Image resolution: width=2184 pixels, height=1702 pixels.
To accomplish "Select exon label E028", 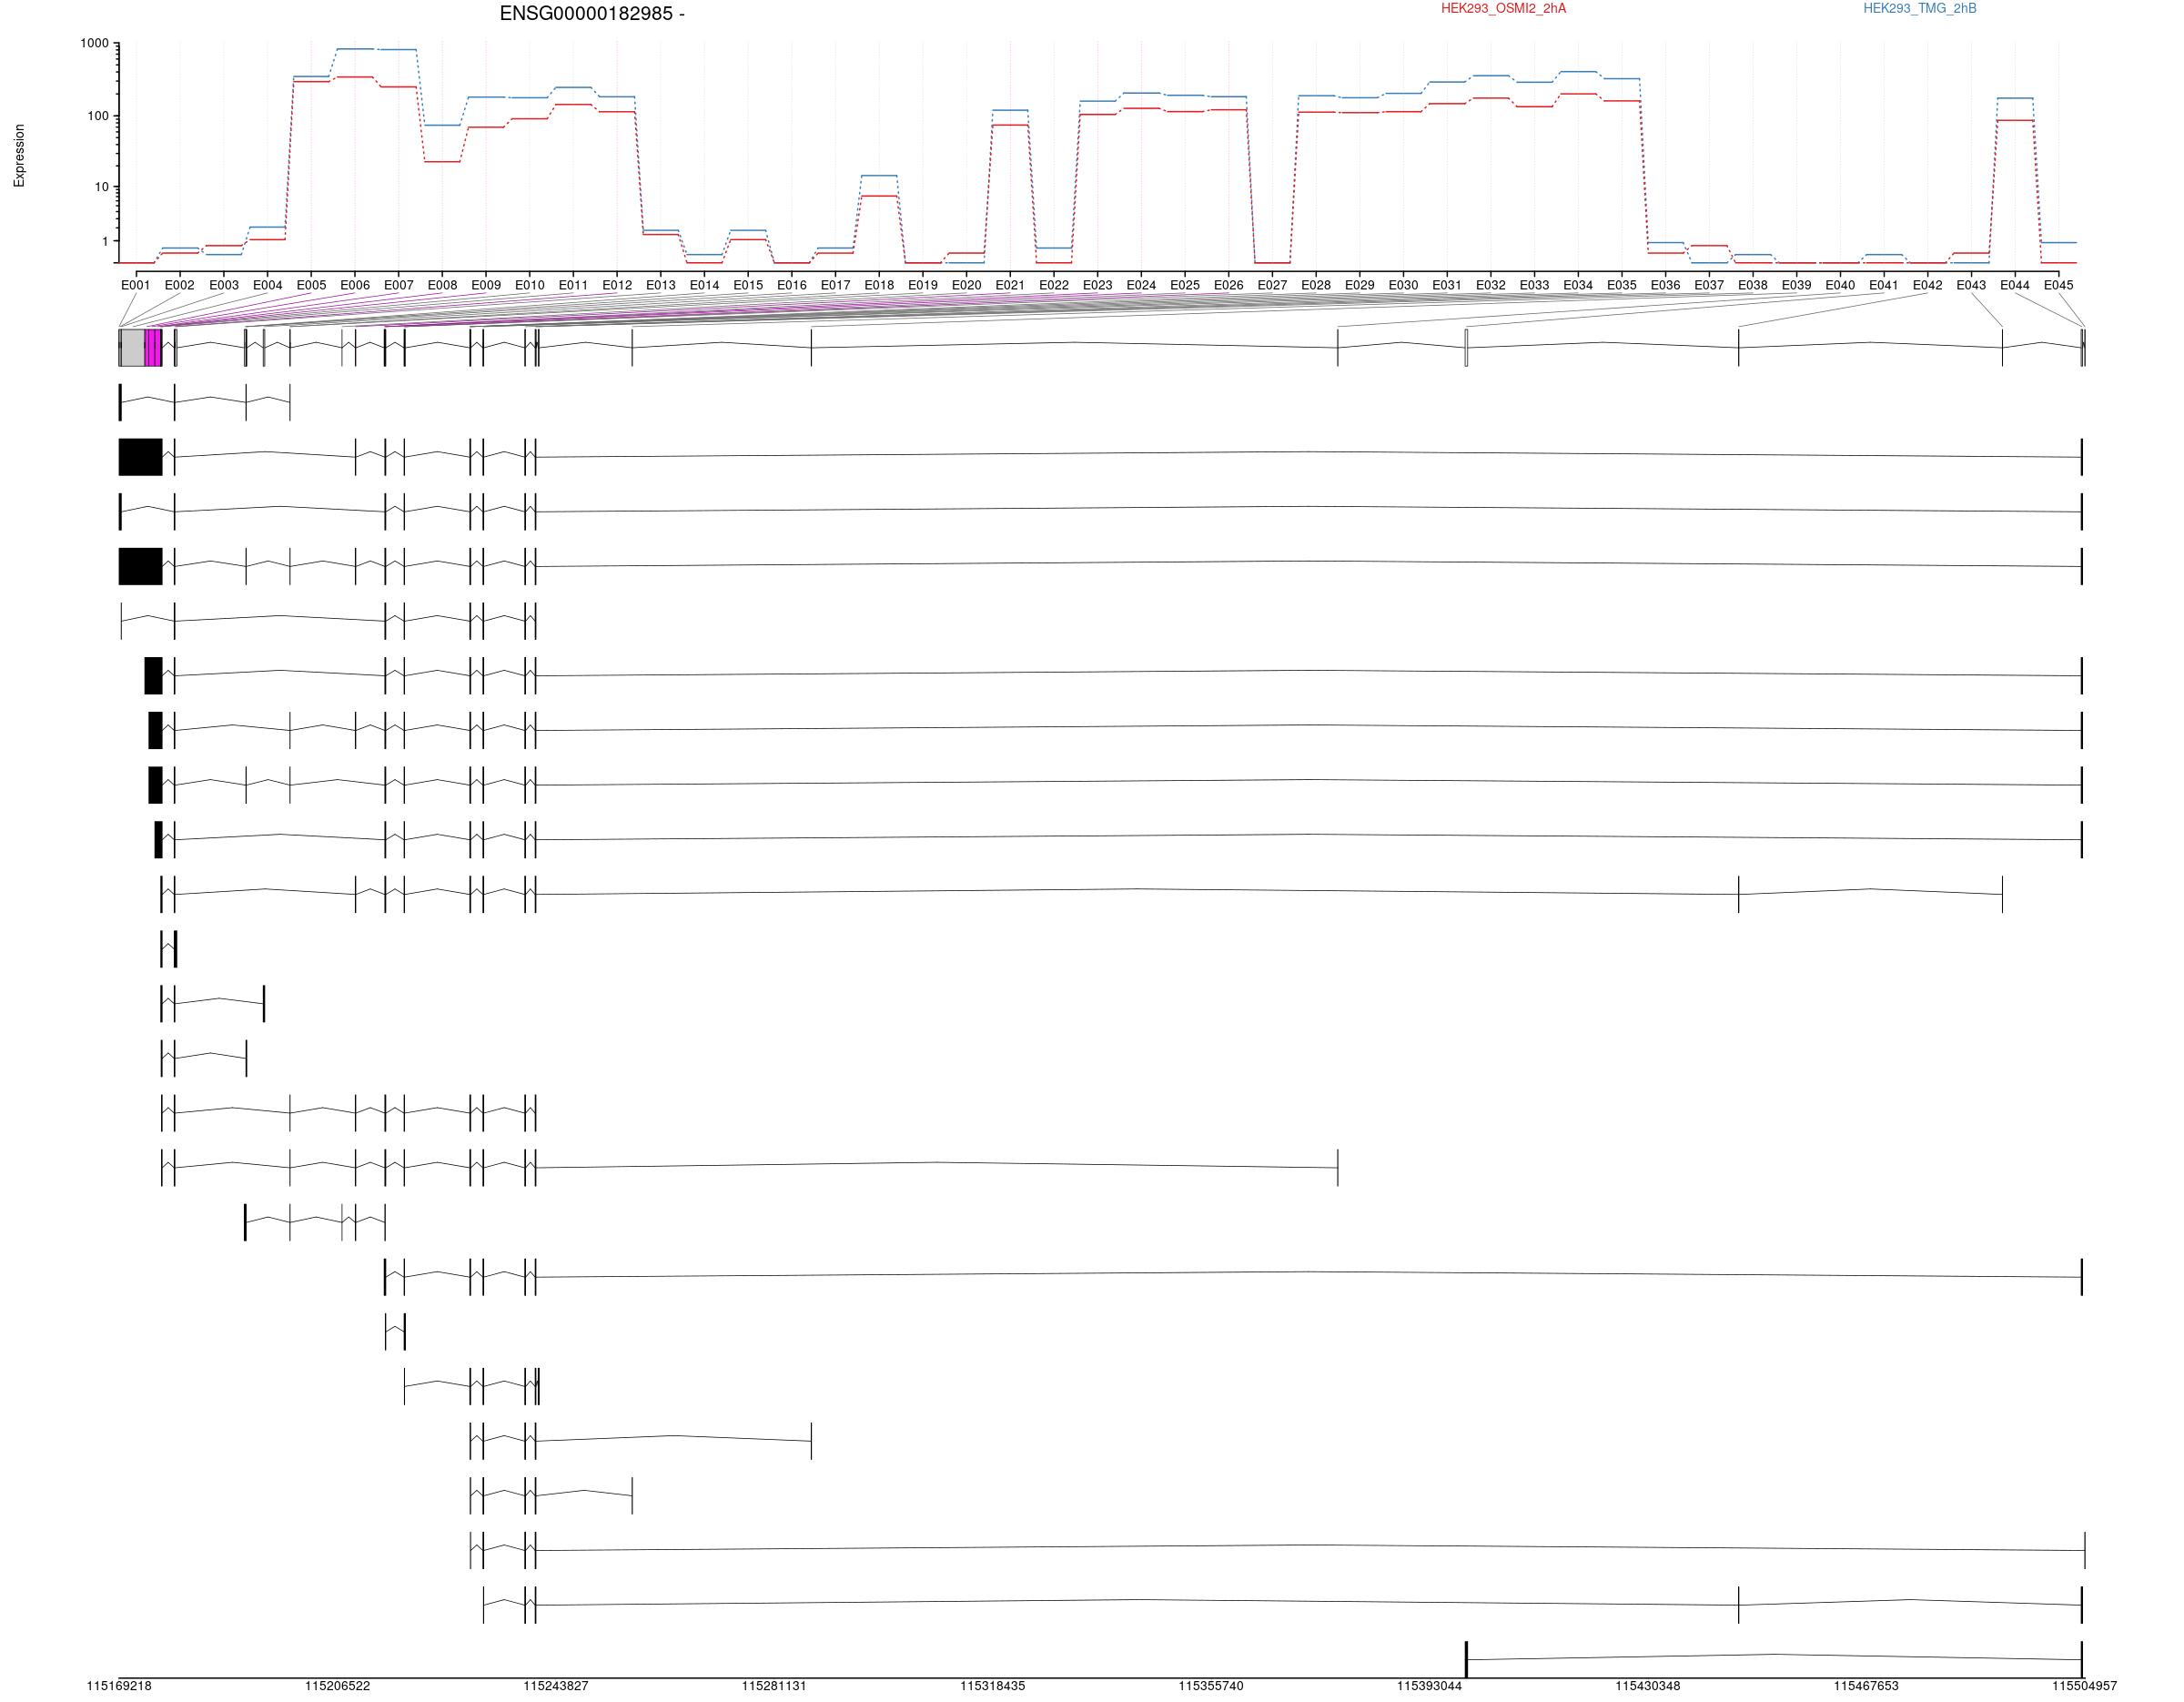I will tap(1316, 285).
